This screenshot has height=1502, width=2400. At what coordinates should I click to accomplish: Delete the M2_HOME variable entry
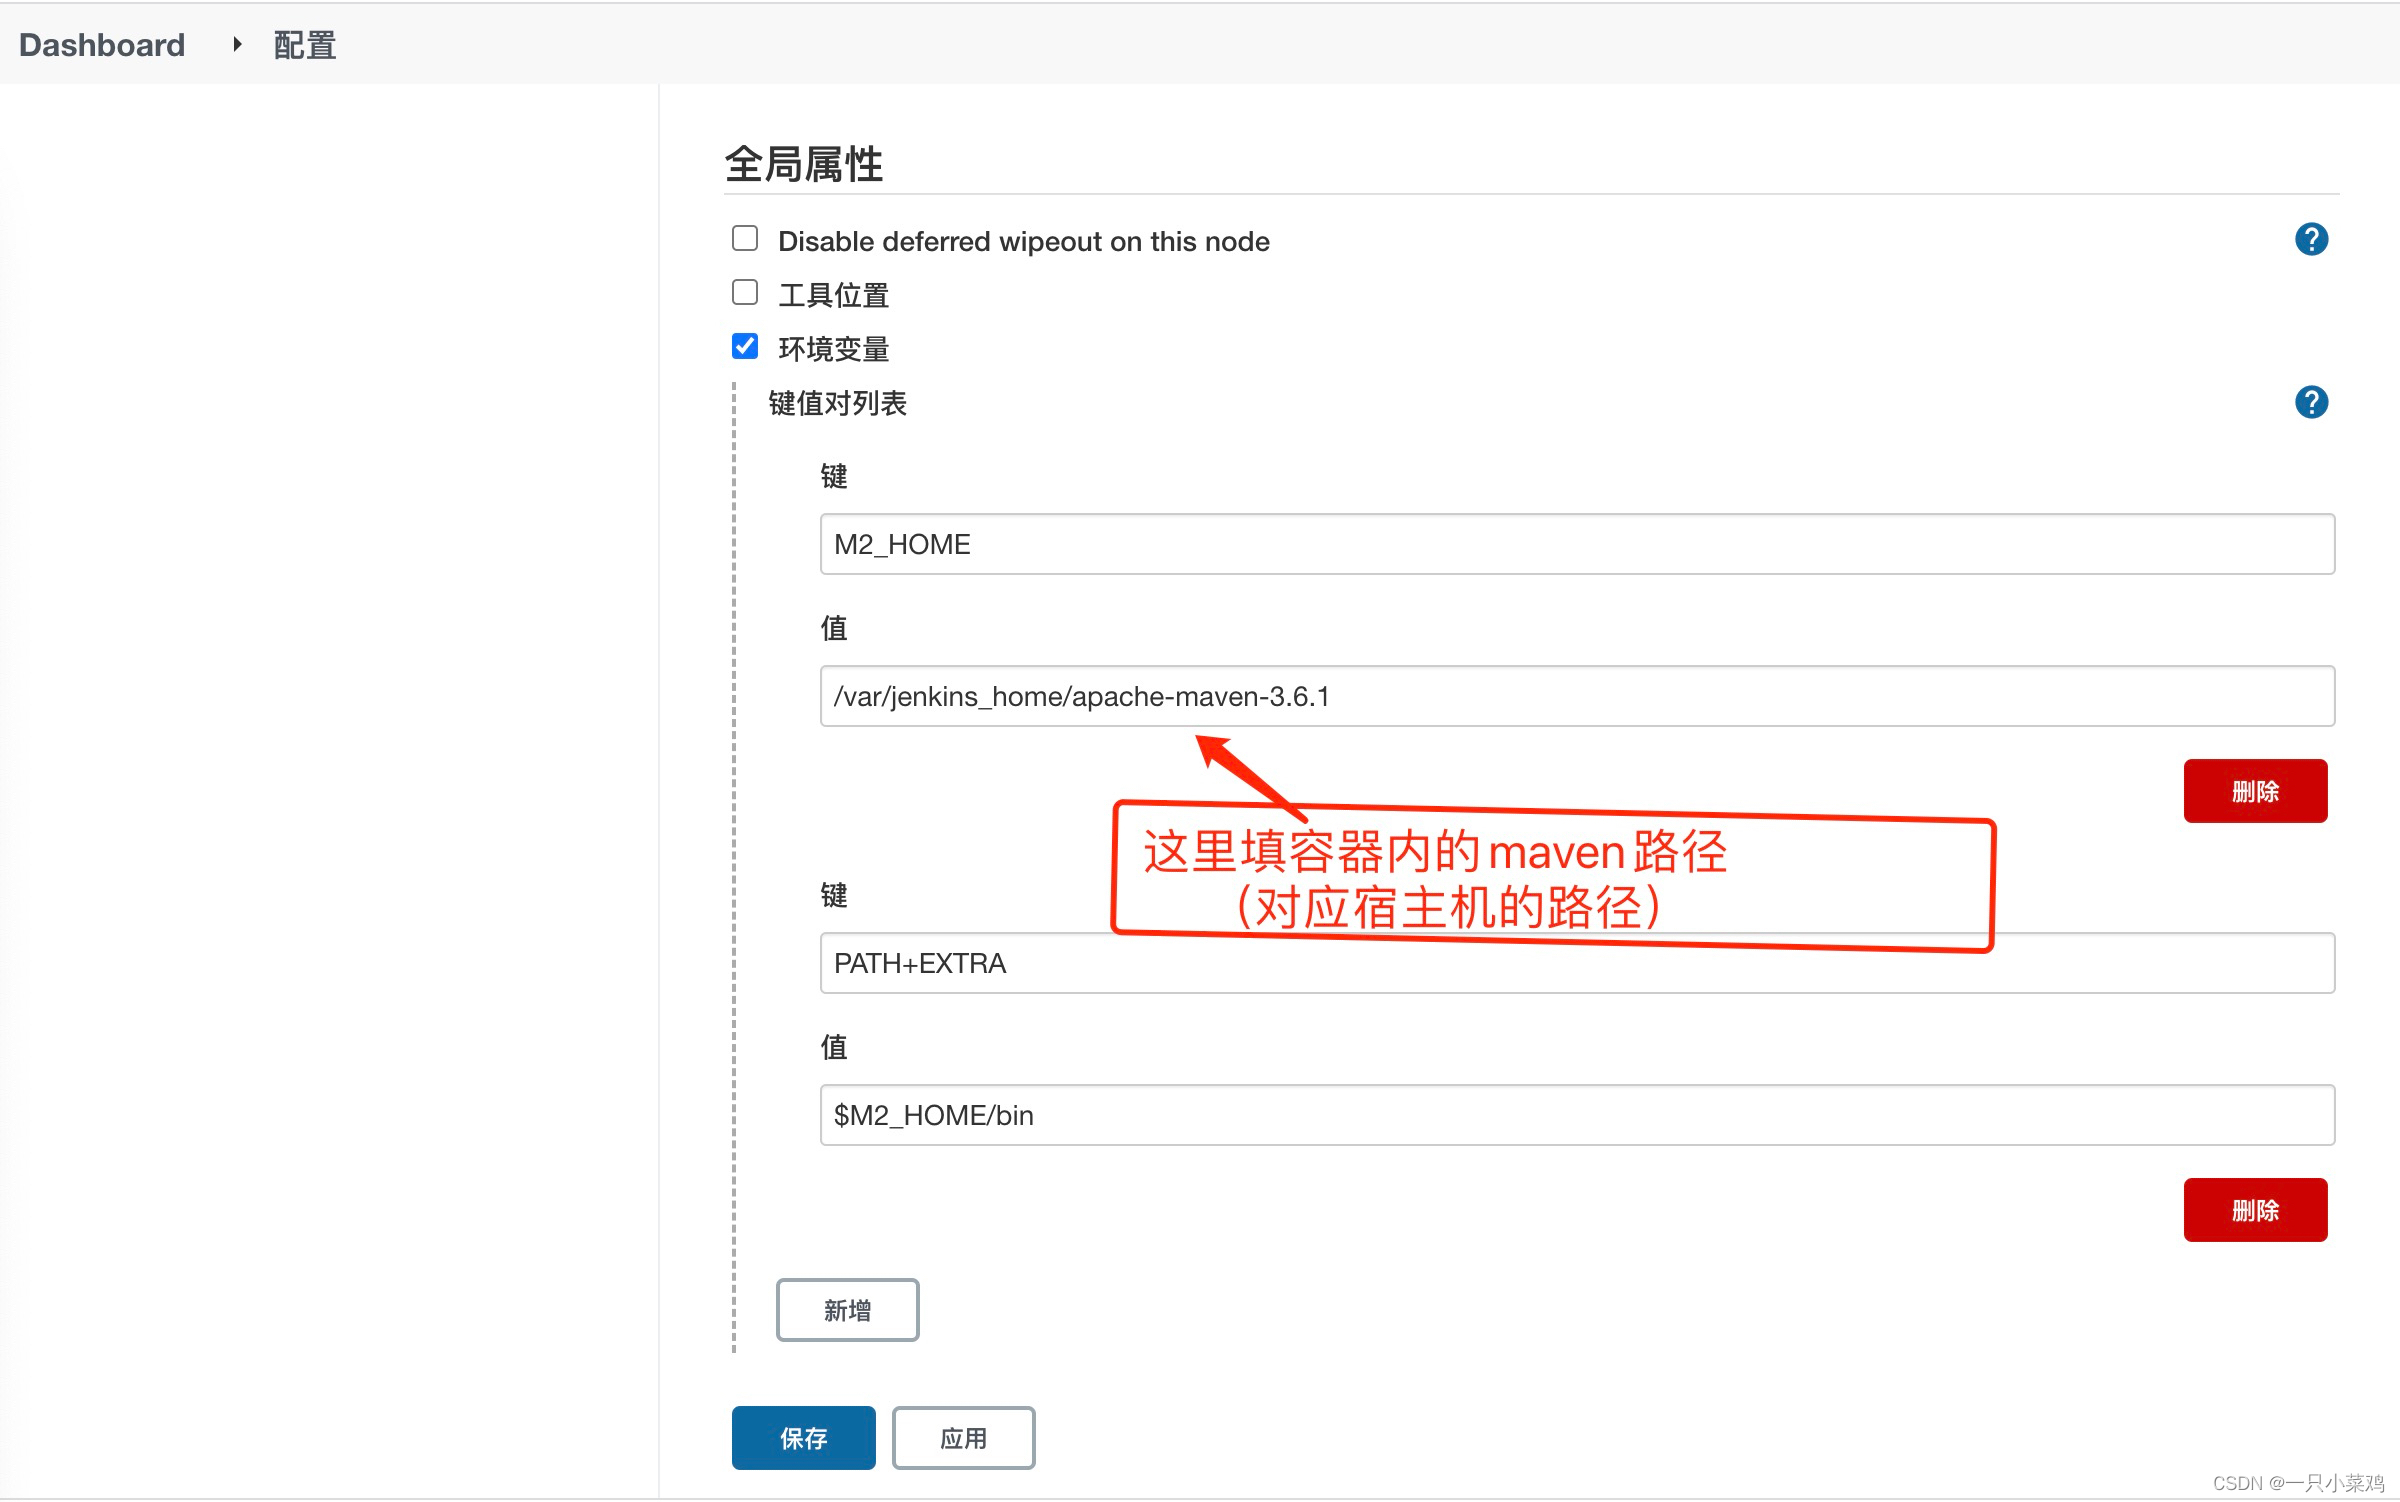click(2254, 791)
